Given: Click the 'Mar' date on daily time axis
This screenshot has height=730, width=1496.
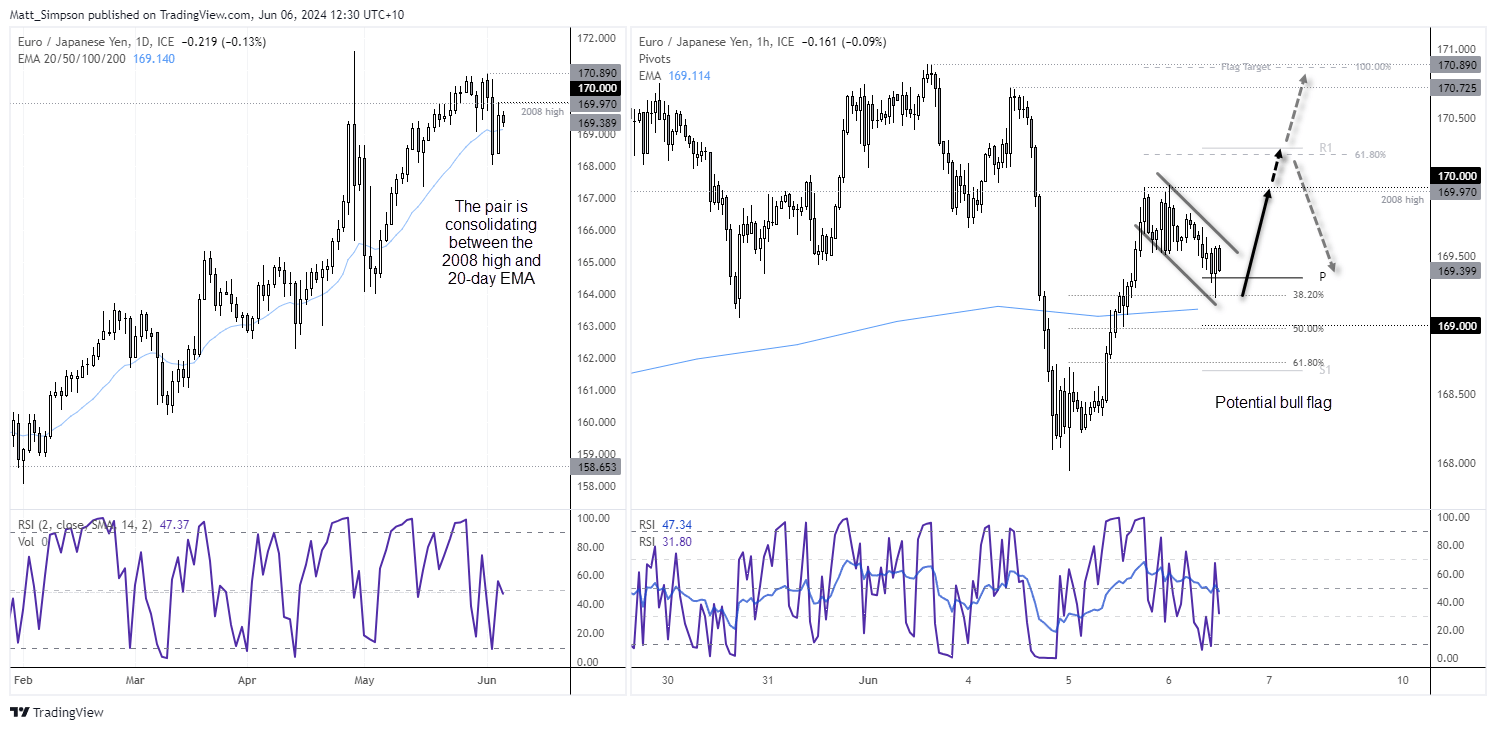Looking at the screenshot, I should (135, 680).
